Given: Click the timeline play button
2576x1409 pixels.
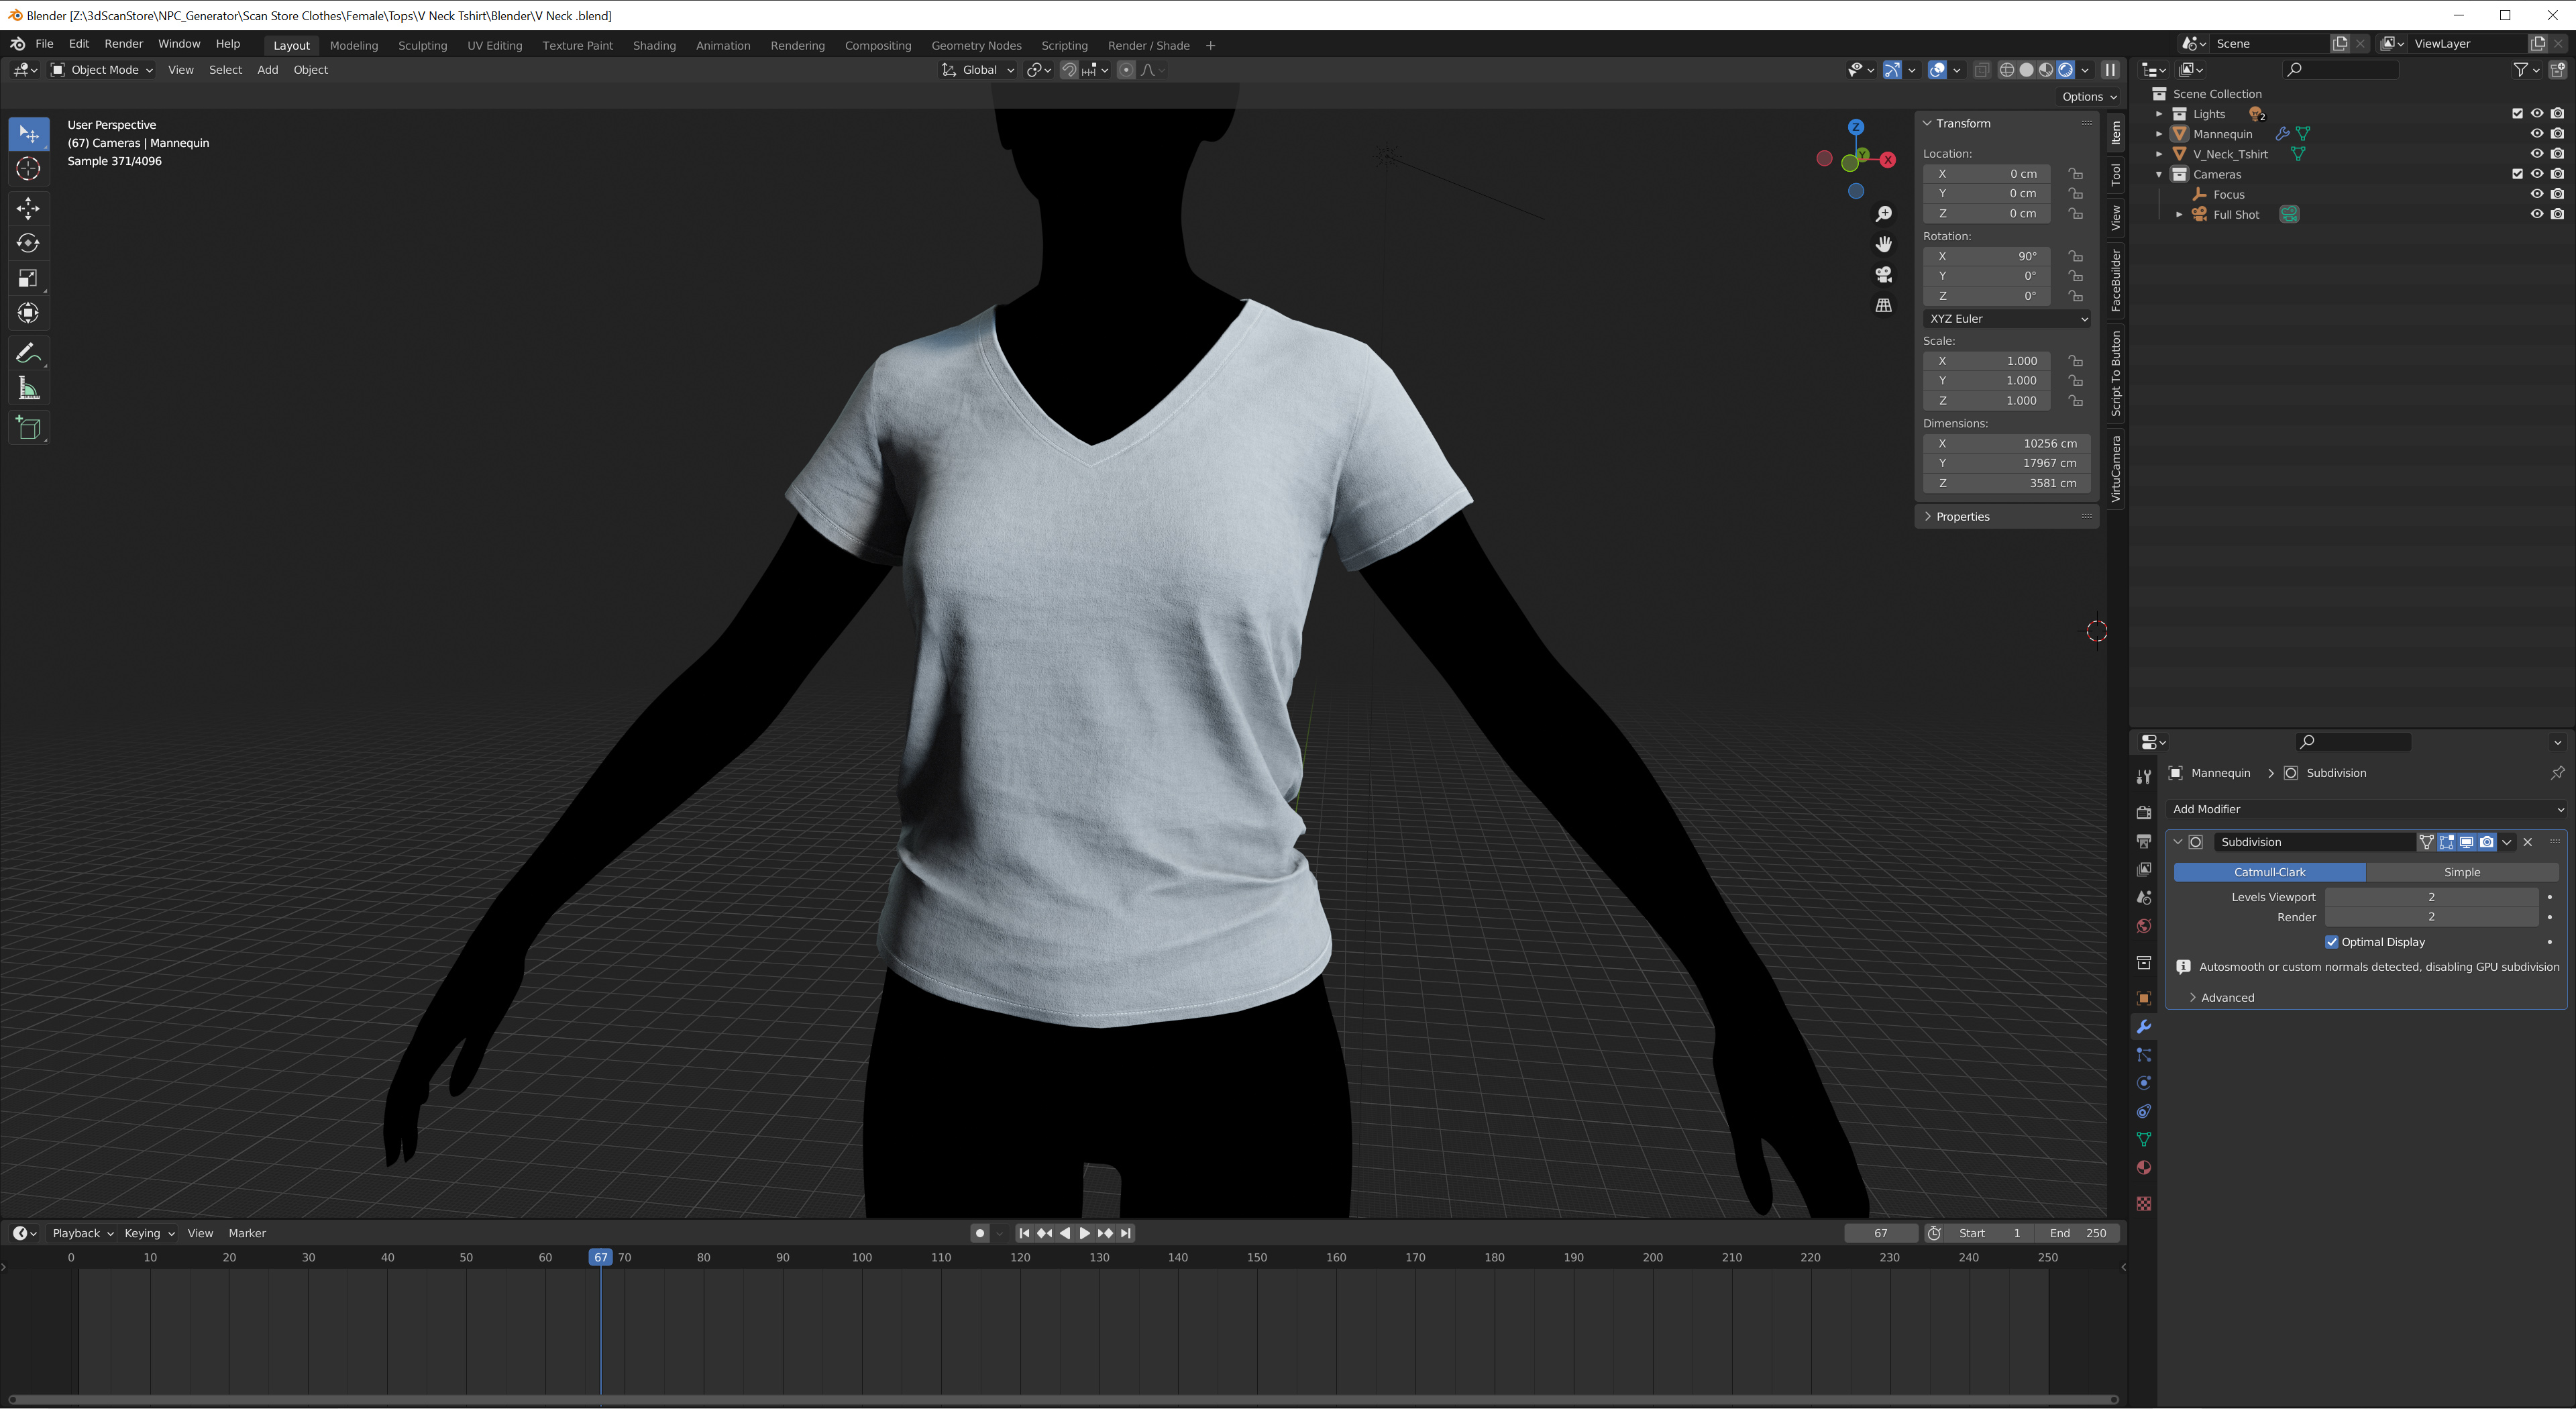Looking at the screenshot, I should click(1085, 1233).
